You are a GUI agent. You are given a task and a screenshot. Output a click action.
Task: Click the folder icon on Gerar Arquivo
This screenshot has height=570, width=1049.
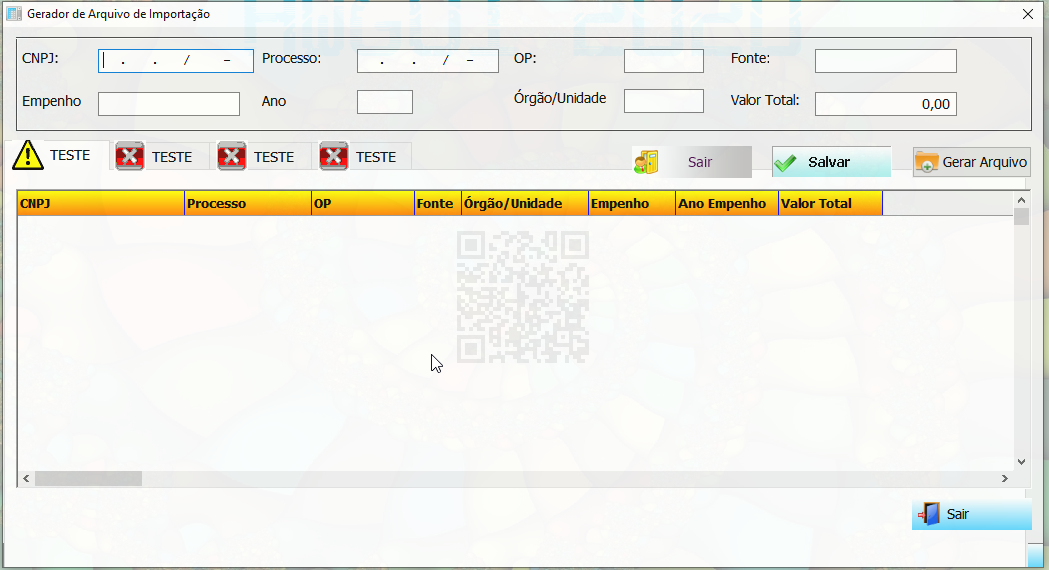927,162
